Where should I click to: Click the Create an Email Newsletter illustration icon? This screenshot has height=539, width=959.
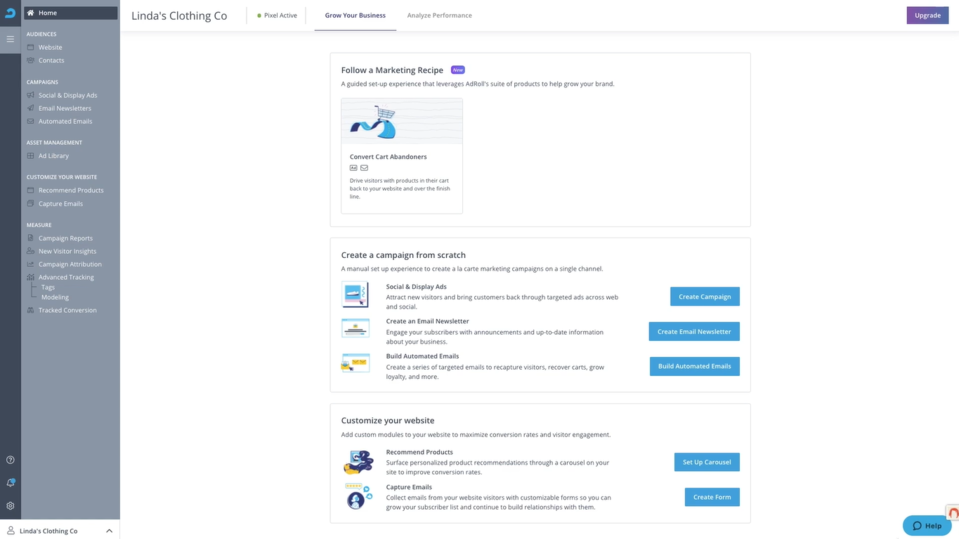(x=355, y=329)
